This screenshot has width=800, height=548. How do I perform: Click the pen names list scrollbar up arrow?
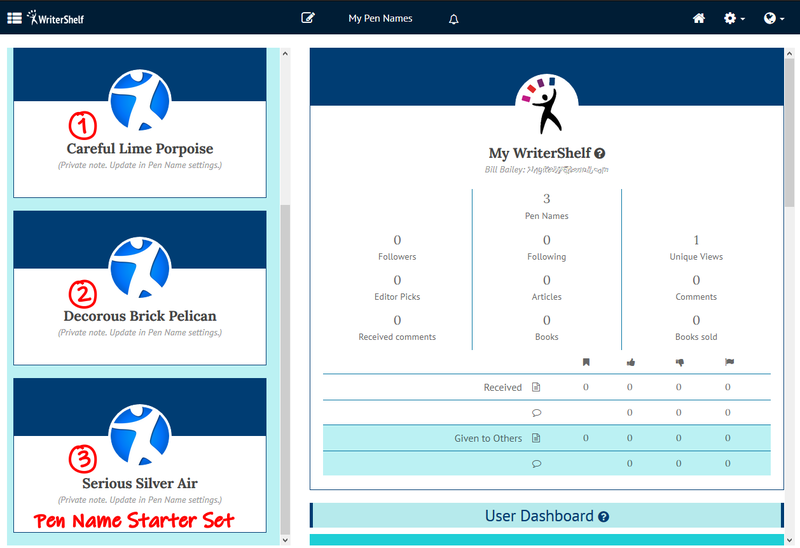pos(285,53)
